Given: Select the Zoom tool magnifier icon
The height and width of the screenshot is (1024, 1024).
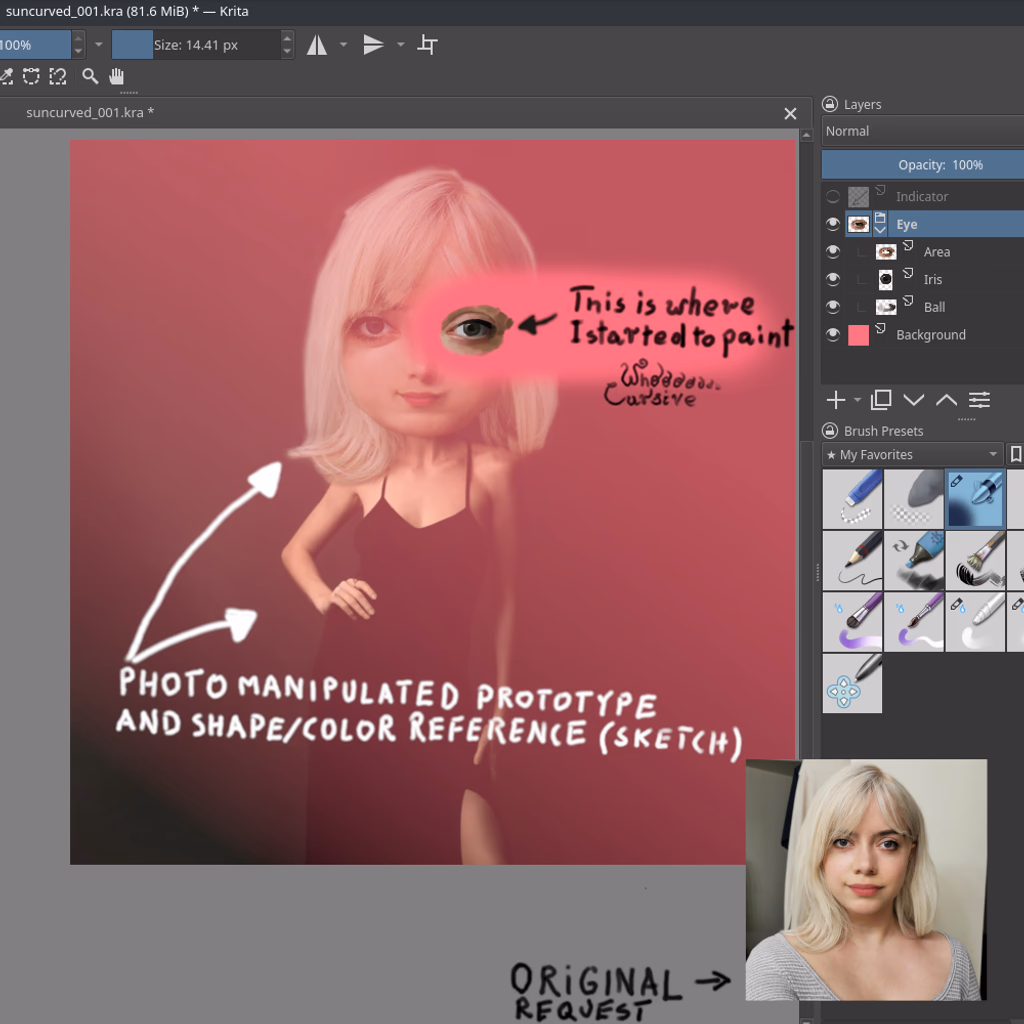Looking at the screenshot, I should (x=90, y=76).
